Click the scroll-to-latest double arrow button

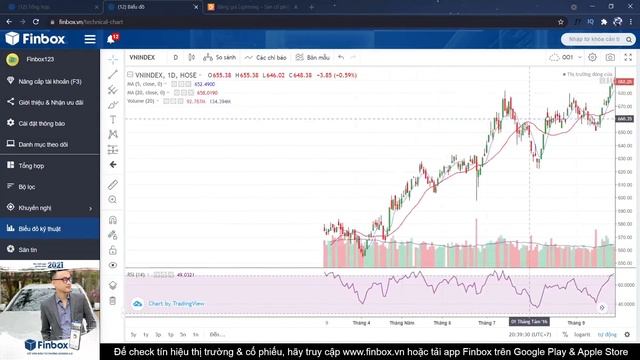(x=602, y=307)
